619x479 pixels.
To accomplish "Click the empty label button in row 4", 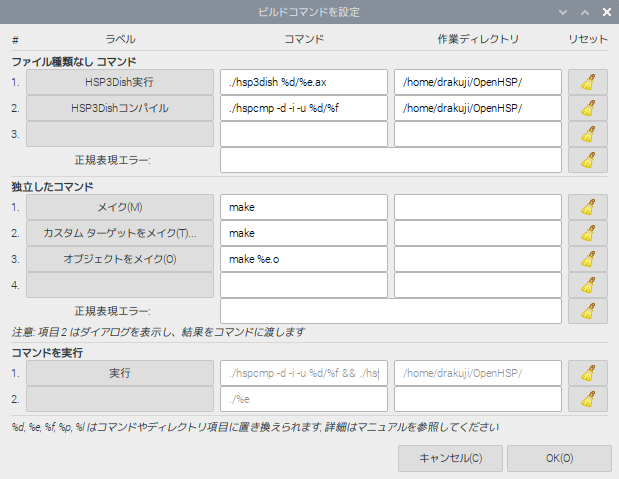I will [120, 285].
